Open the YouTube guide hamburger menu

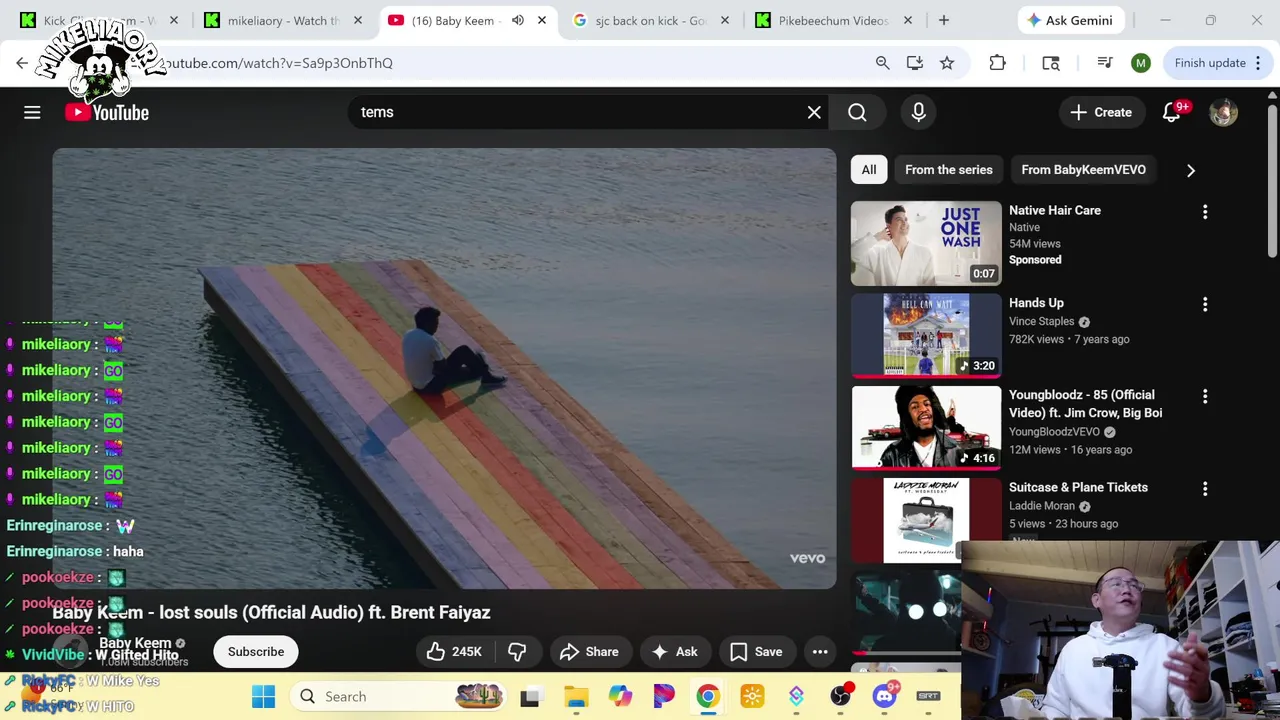coord(32,112)
